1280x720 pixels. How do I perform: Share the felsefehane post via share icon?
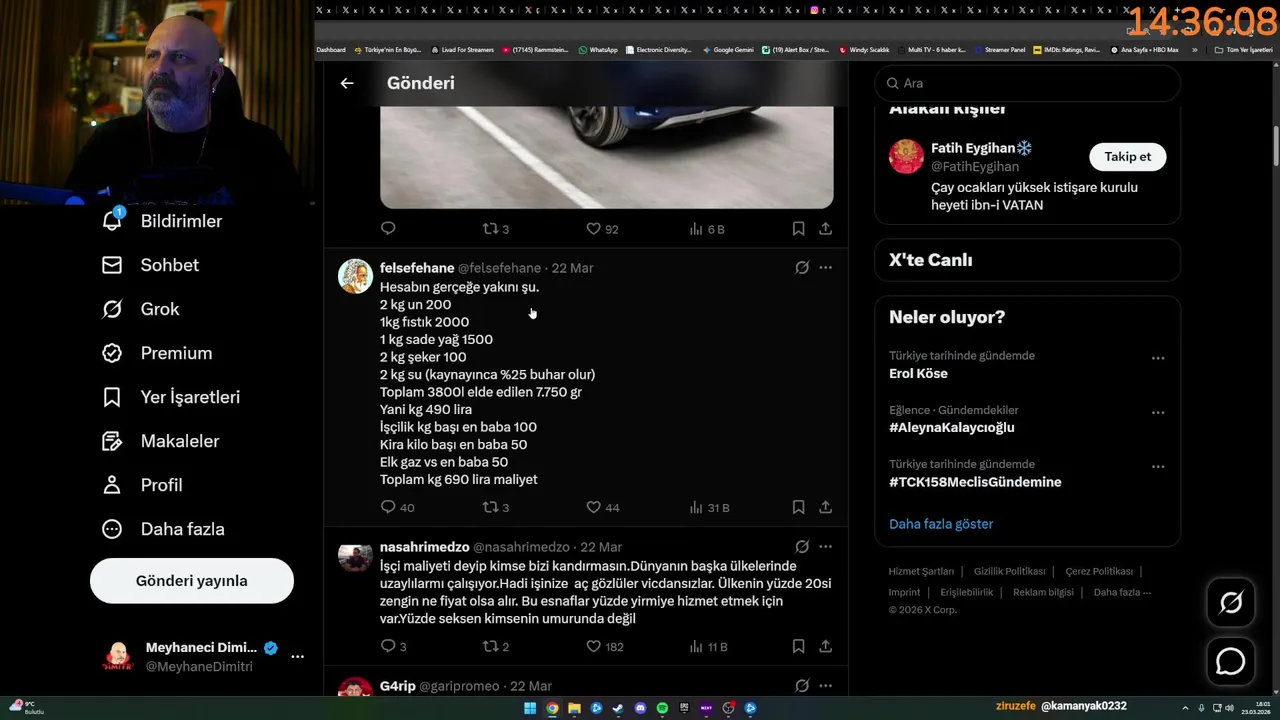tap(825, 507)
